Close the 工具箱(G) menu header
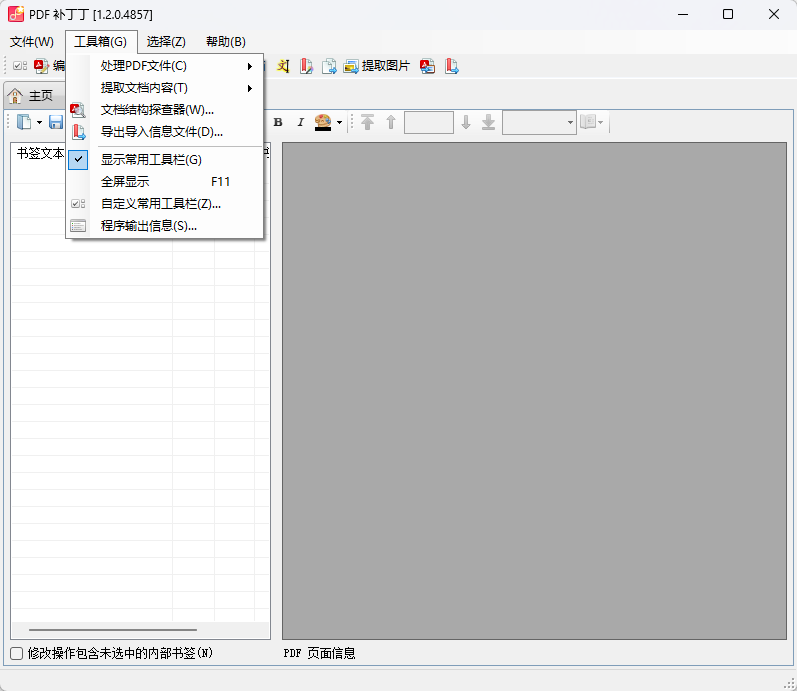 pos(101,42)
